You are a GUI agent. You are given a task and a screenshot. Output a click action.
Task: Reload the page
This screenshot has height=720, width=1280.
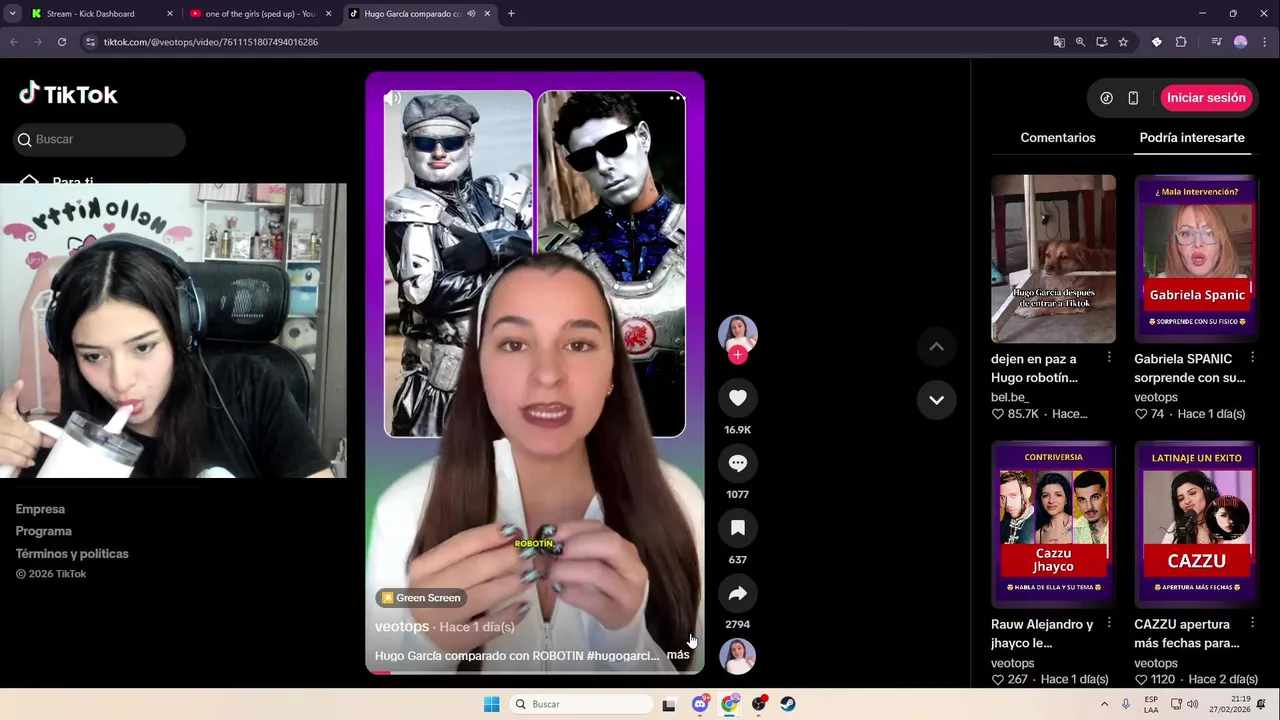pyautogui.click(x=62, y=42)
